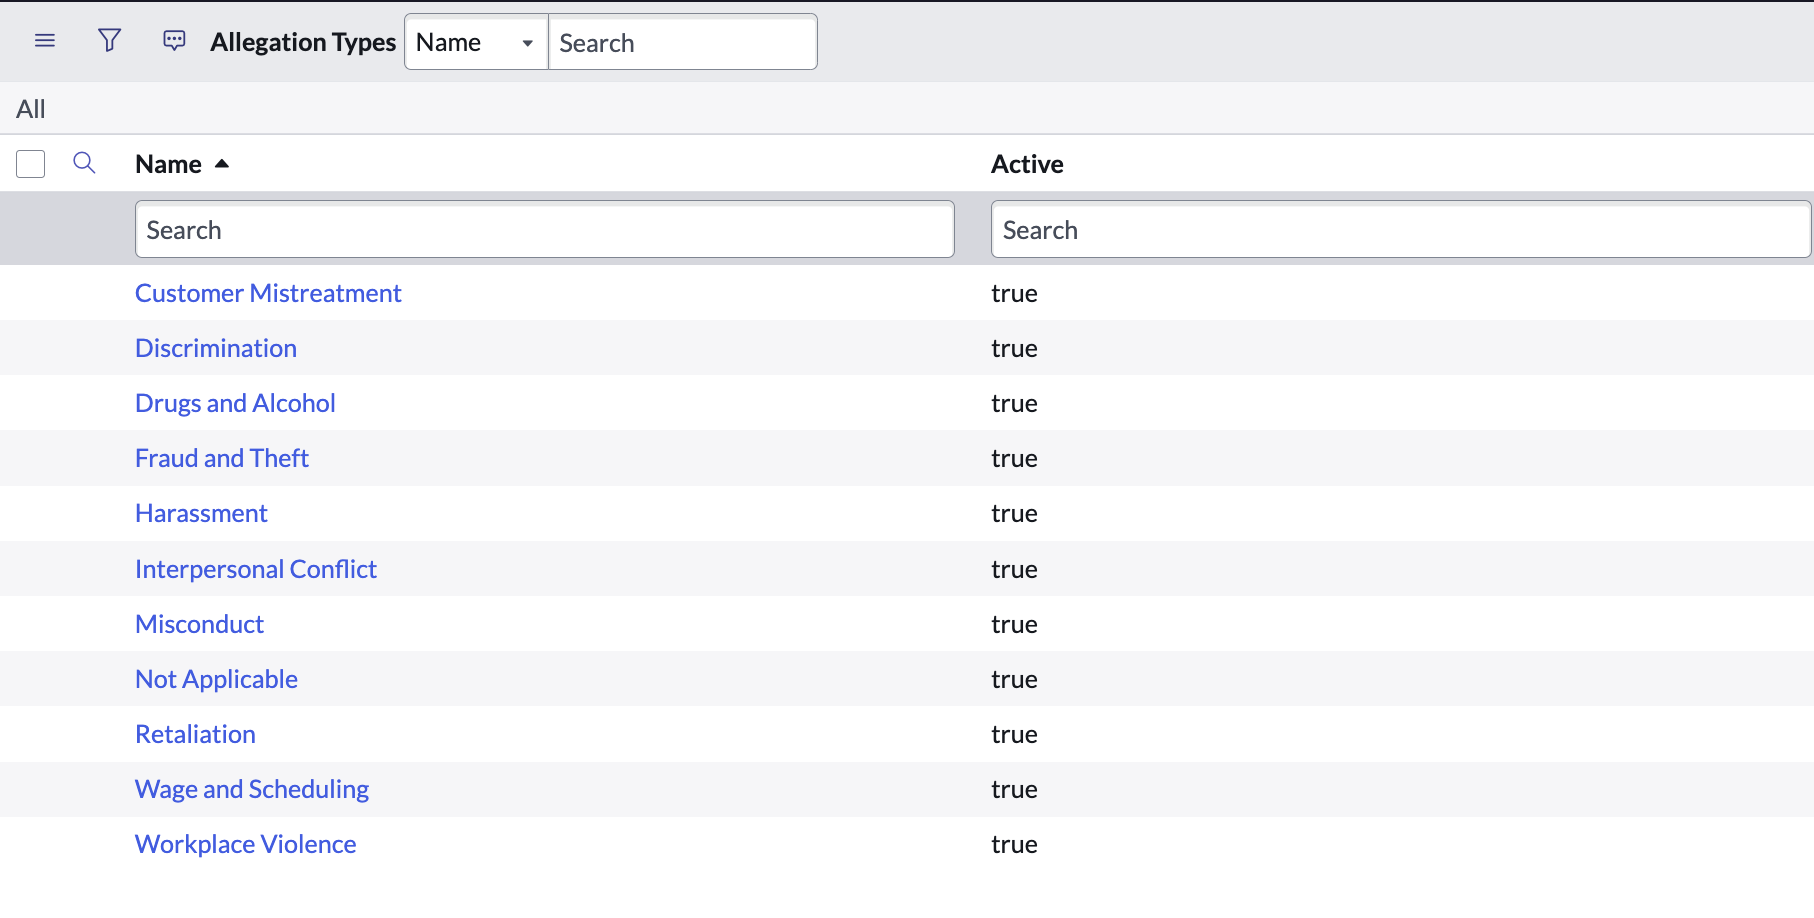Open the Fraud and Theft record
The width and height of the screenshot is (1814, 918).
tap(222, 458)
